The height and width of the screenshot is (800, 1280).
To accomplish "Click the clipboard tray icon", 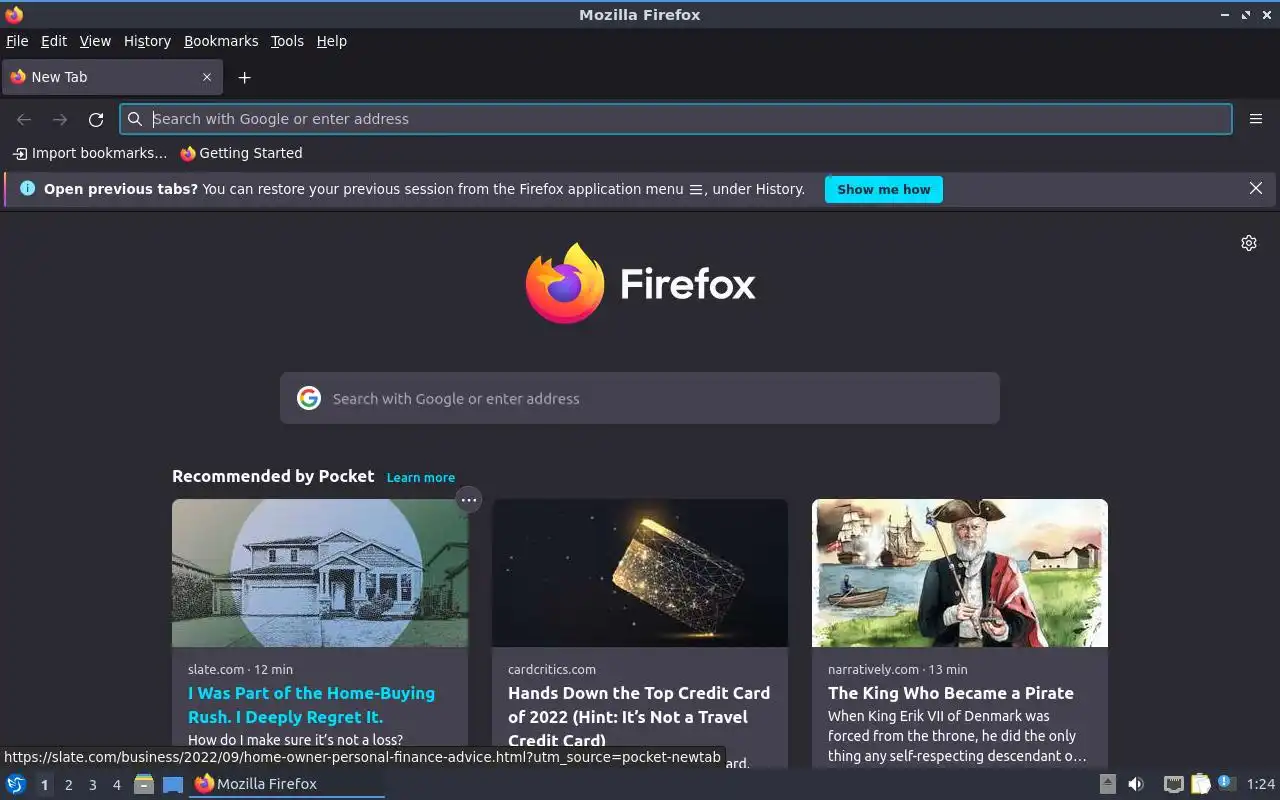I will click(1200, 784).
